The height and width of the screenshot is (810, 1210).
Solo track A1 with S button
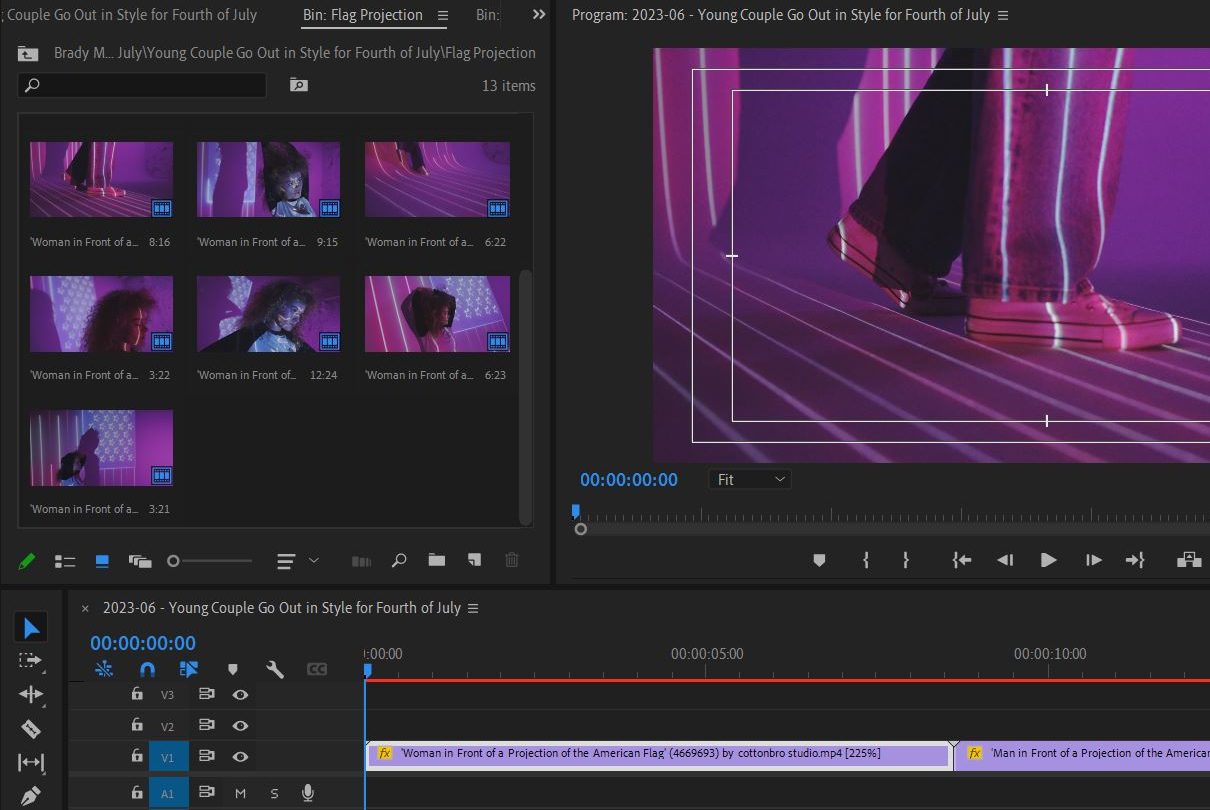(274, 793)
